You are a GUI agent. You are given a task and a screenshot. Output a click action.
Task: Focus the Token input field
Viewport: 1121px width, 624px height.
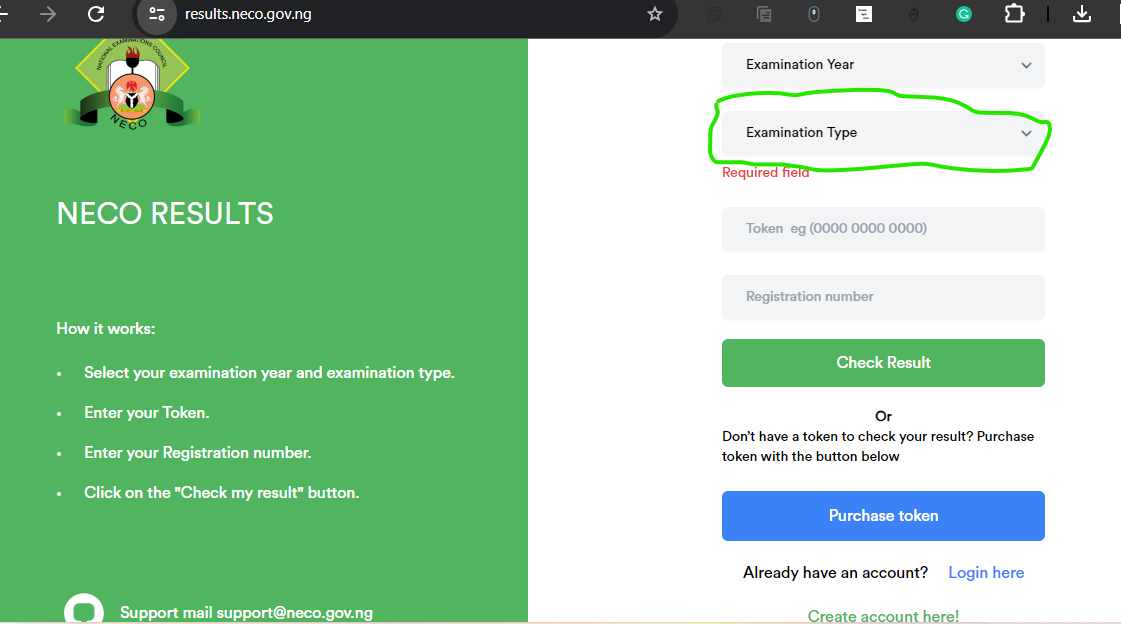(883, 229)
